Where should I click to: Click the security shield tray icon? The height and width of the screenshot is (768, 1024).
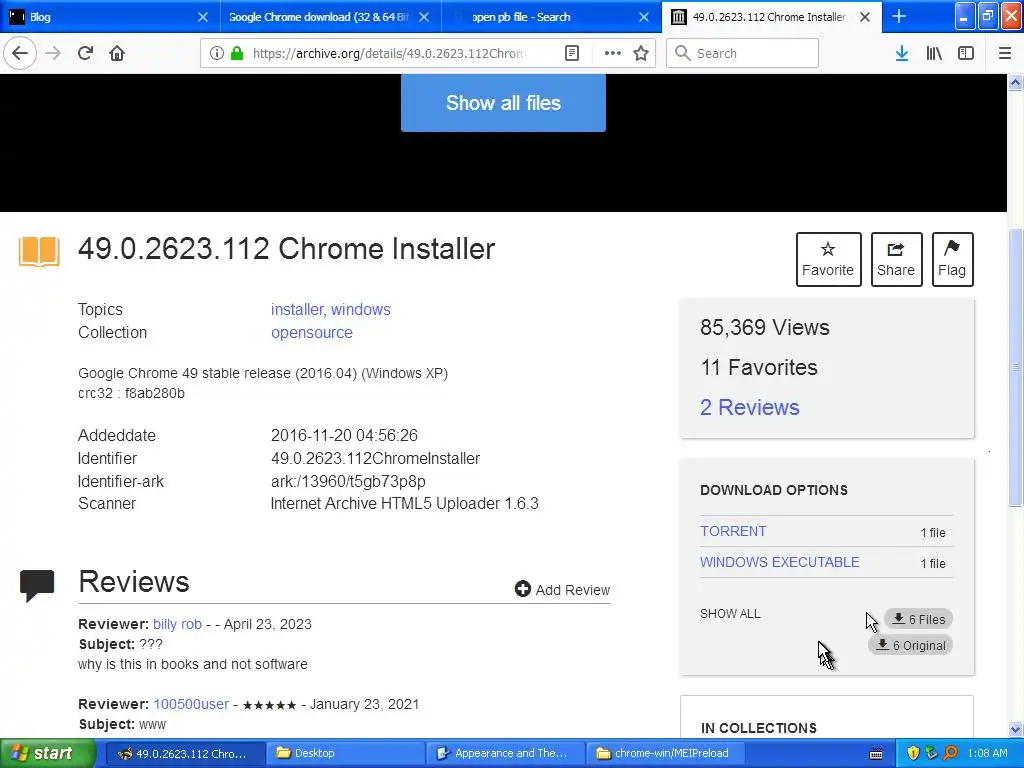click(x=913, y=754)
